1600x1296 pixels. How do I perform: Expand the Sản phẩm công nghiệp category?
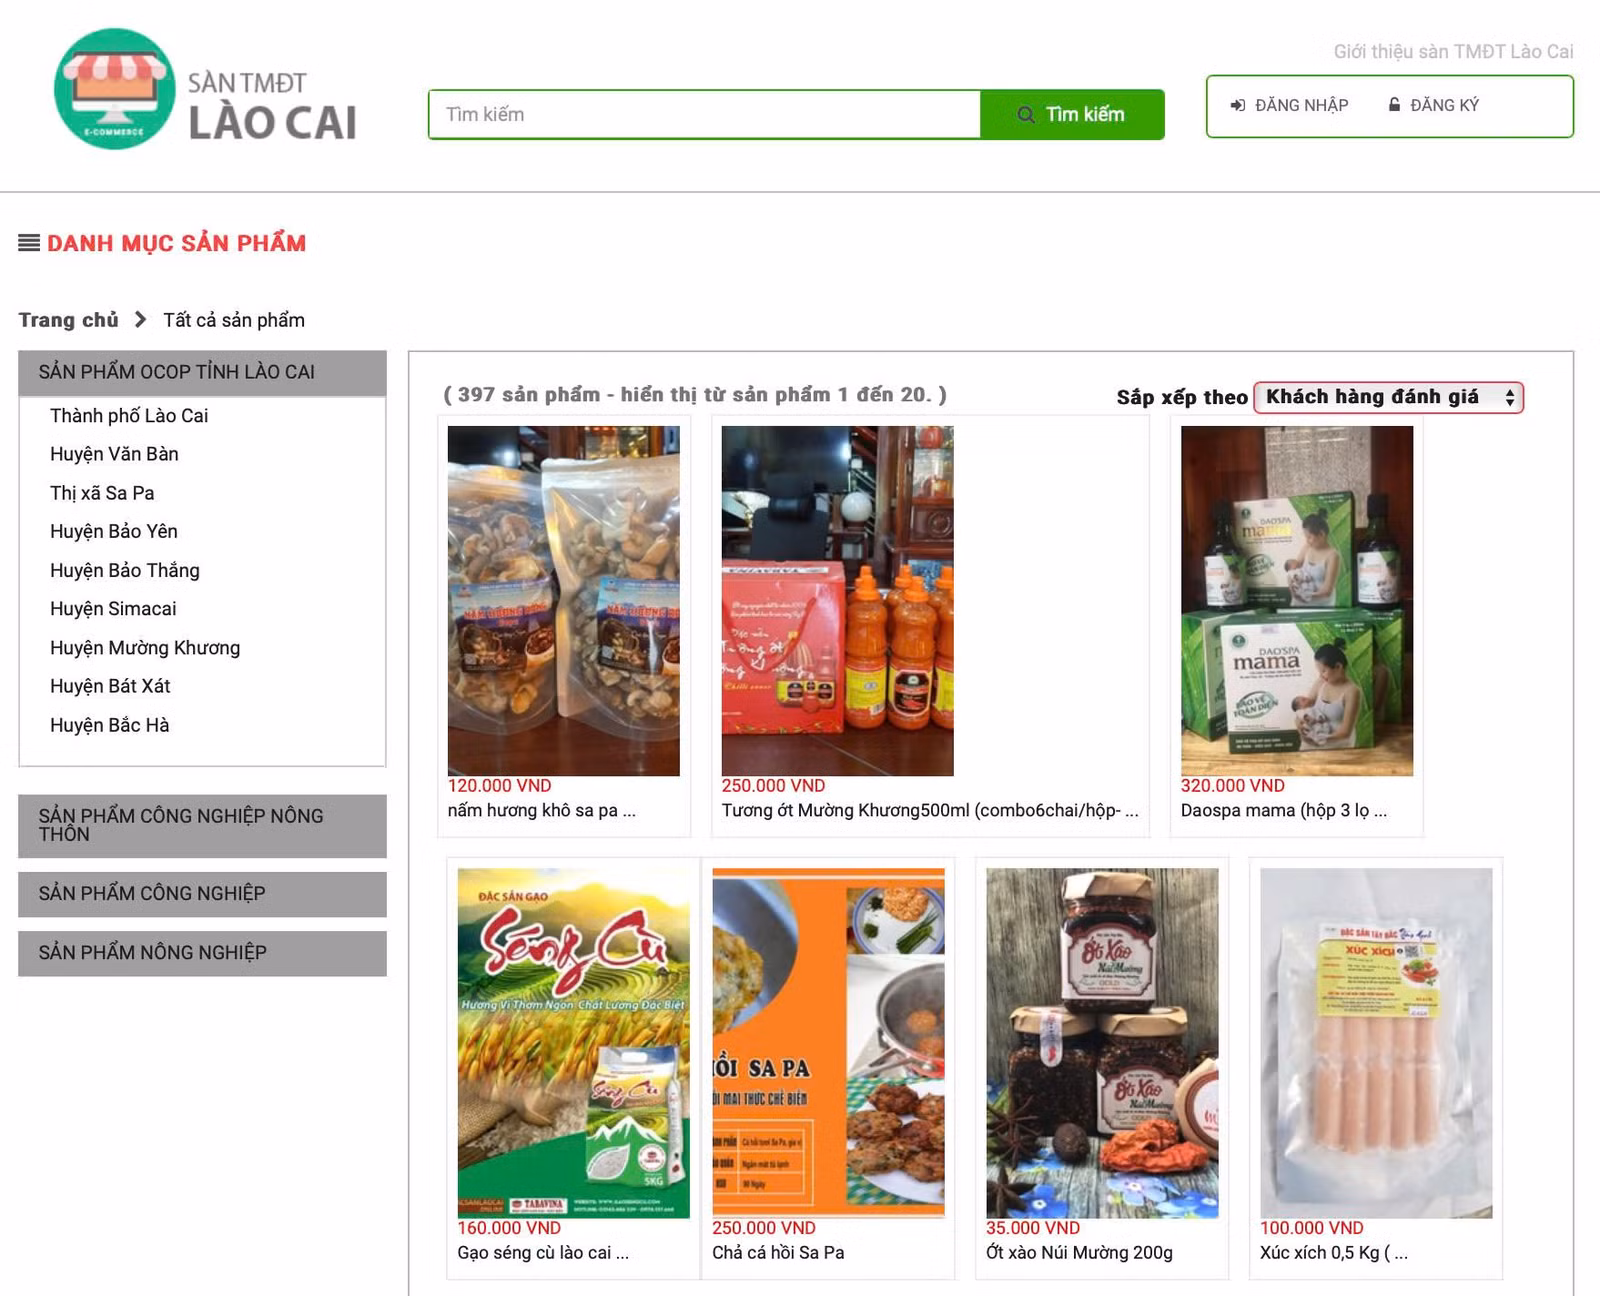click(202, 894)
